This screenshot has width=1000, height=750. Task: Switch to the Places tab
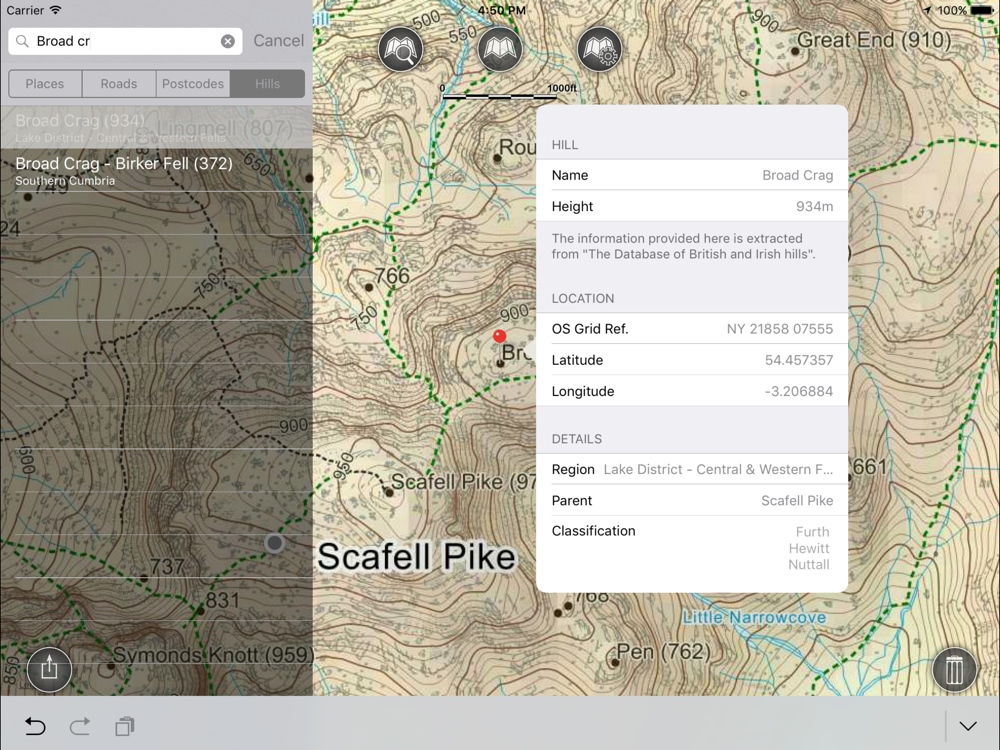coord(45,84)
